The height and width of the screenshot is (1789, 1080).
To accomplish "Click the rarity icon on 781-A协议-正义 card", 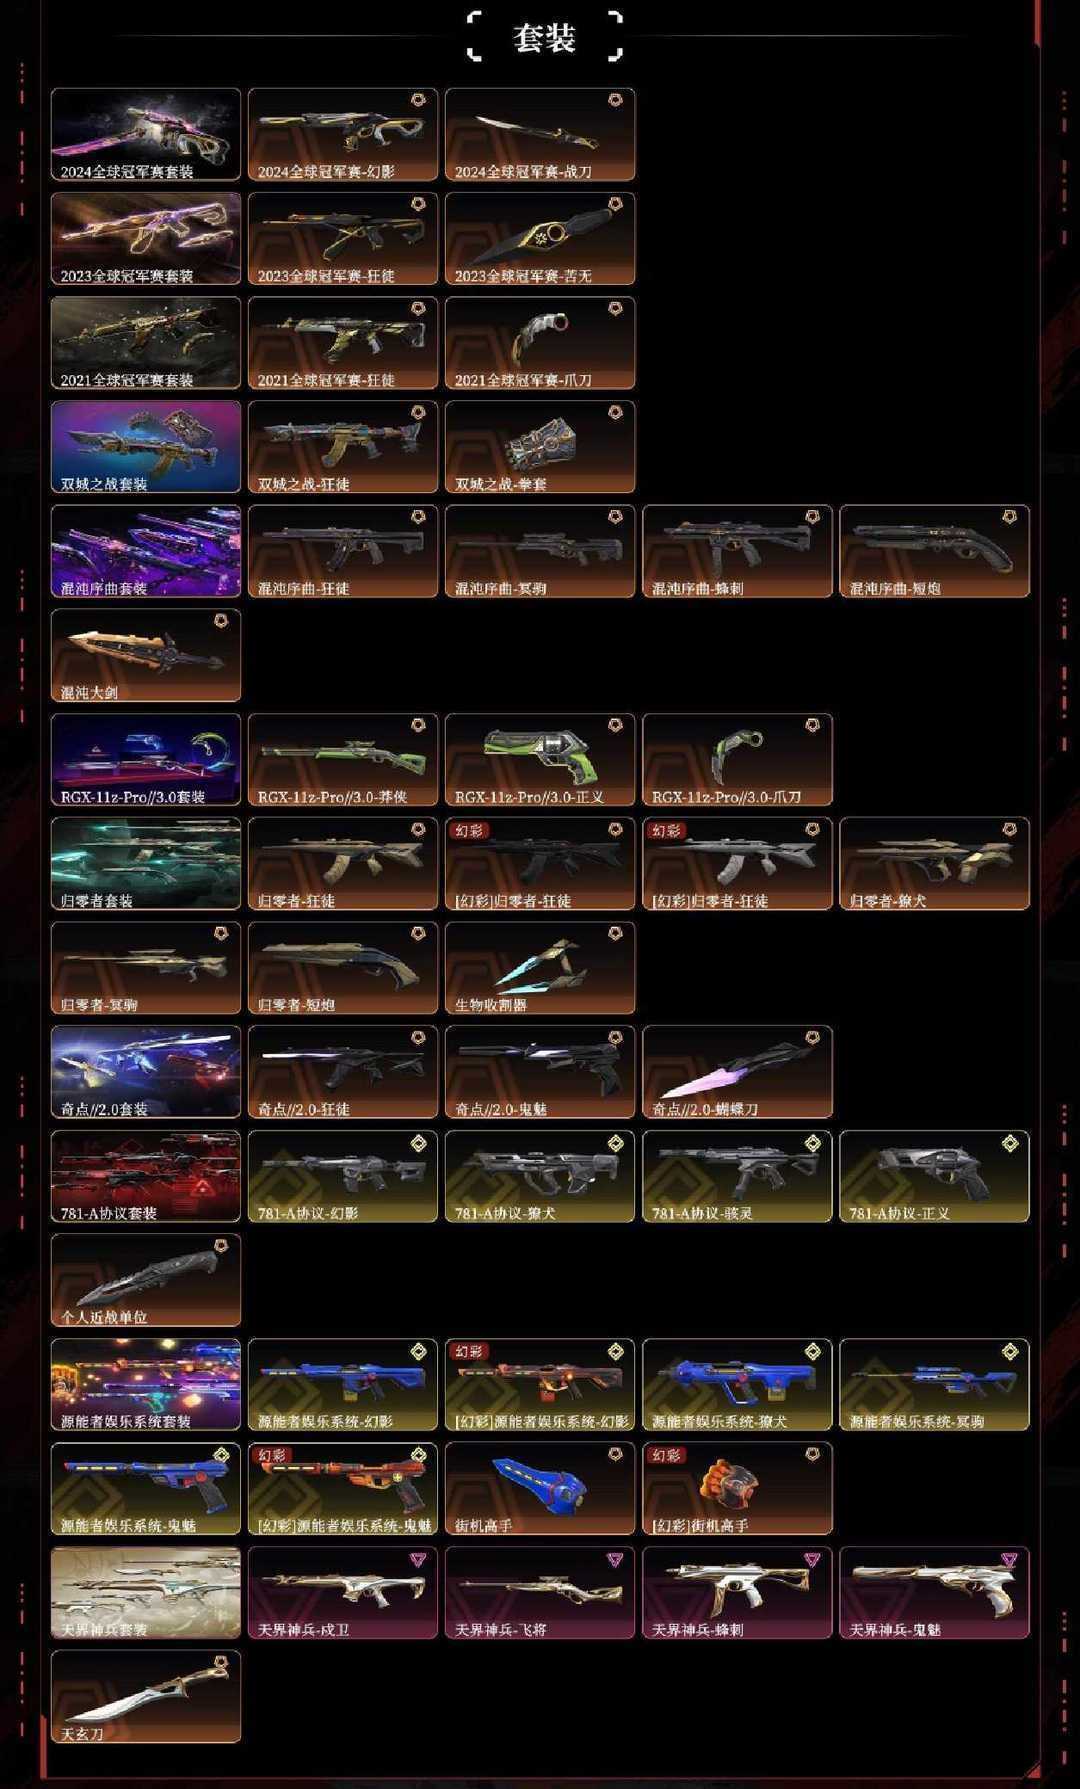I will coord(1010,1143).
